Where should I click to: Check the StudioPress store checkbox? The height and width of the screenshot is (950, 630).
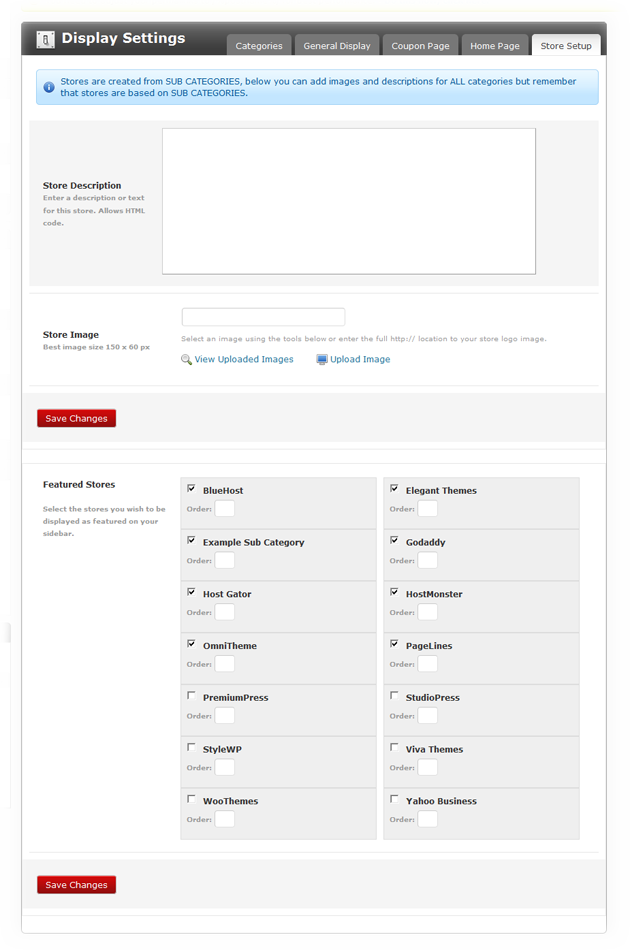[394, 696]
